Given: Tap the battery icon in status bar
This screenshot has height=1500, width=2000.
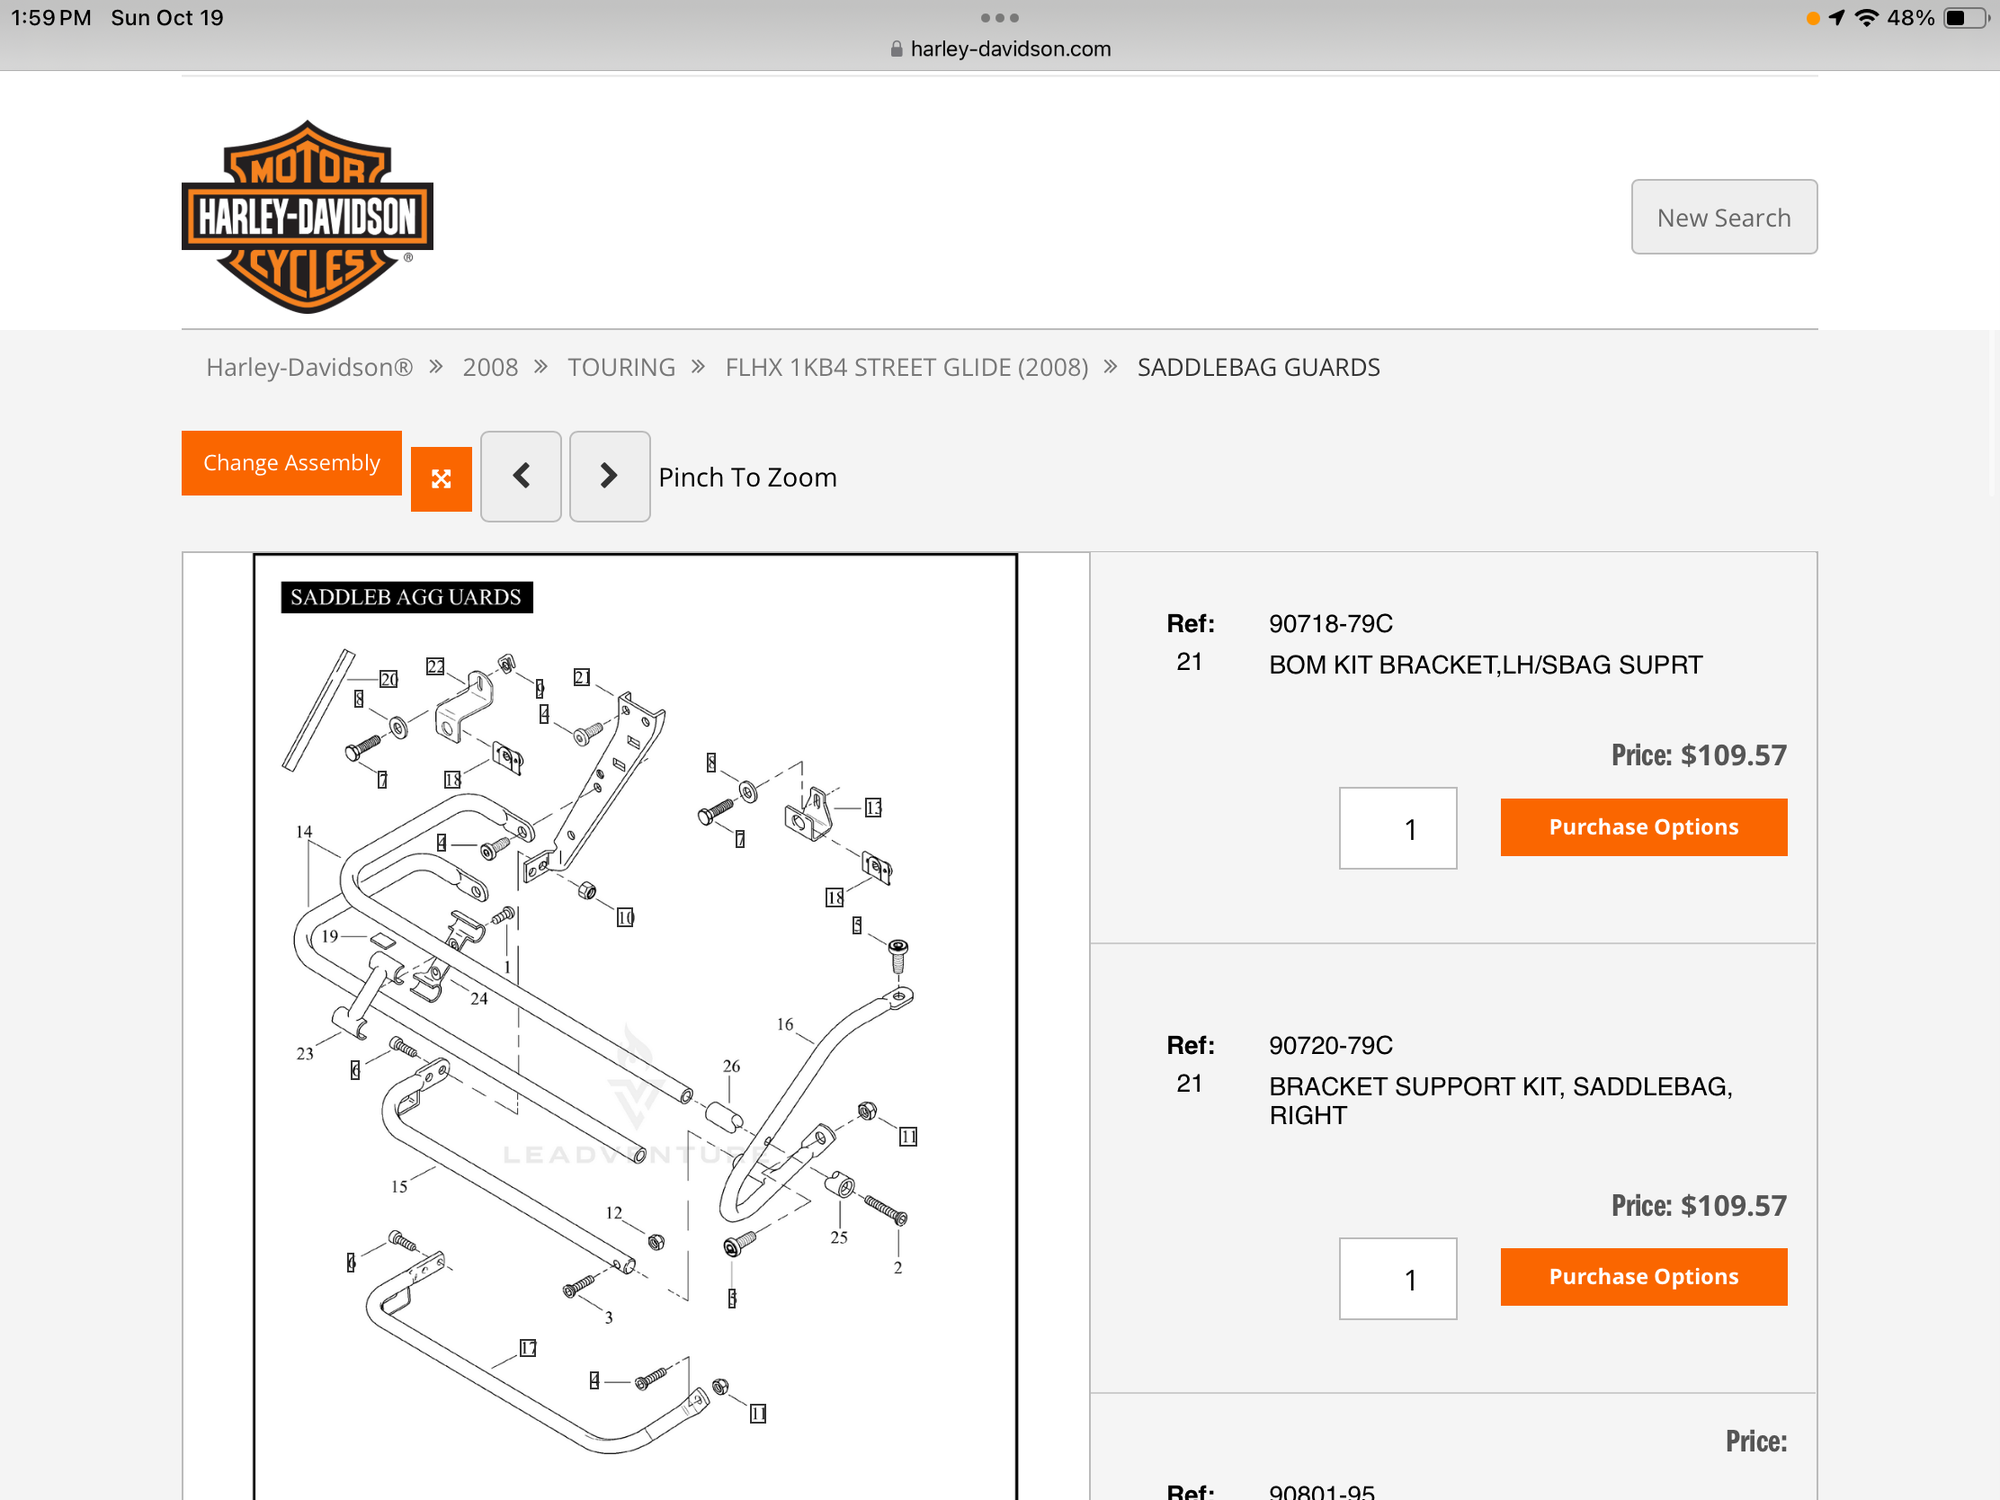Looking at the screenshot, I should coord(1964,18).
